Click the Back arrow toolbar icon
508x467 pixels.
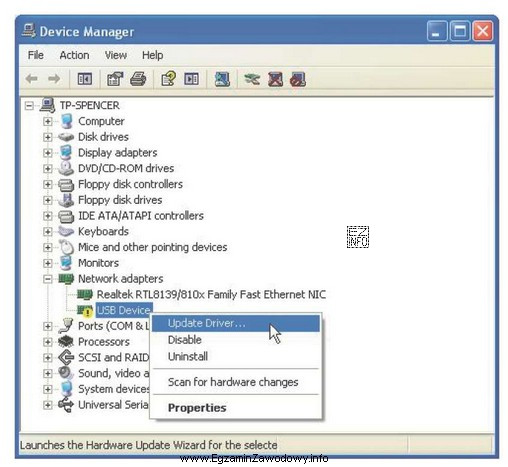tap(32, 79)
